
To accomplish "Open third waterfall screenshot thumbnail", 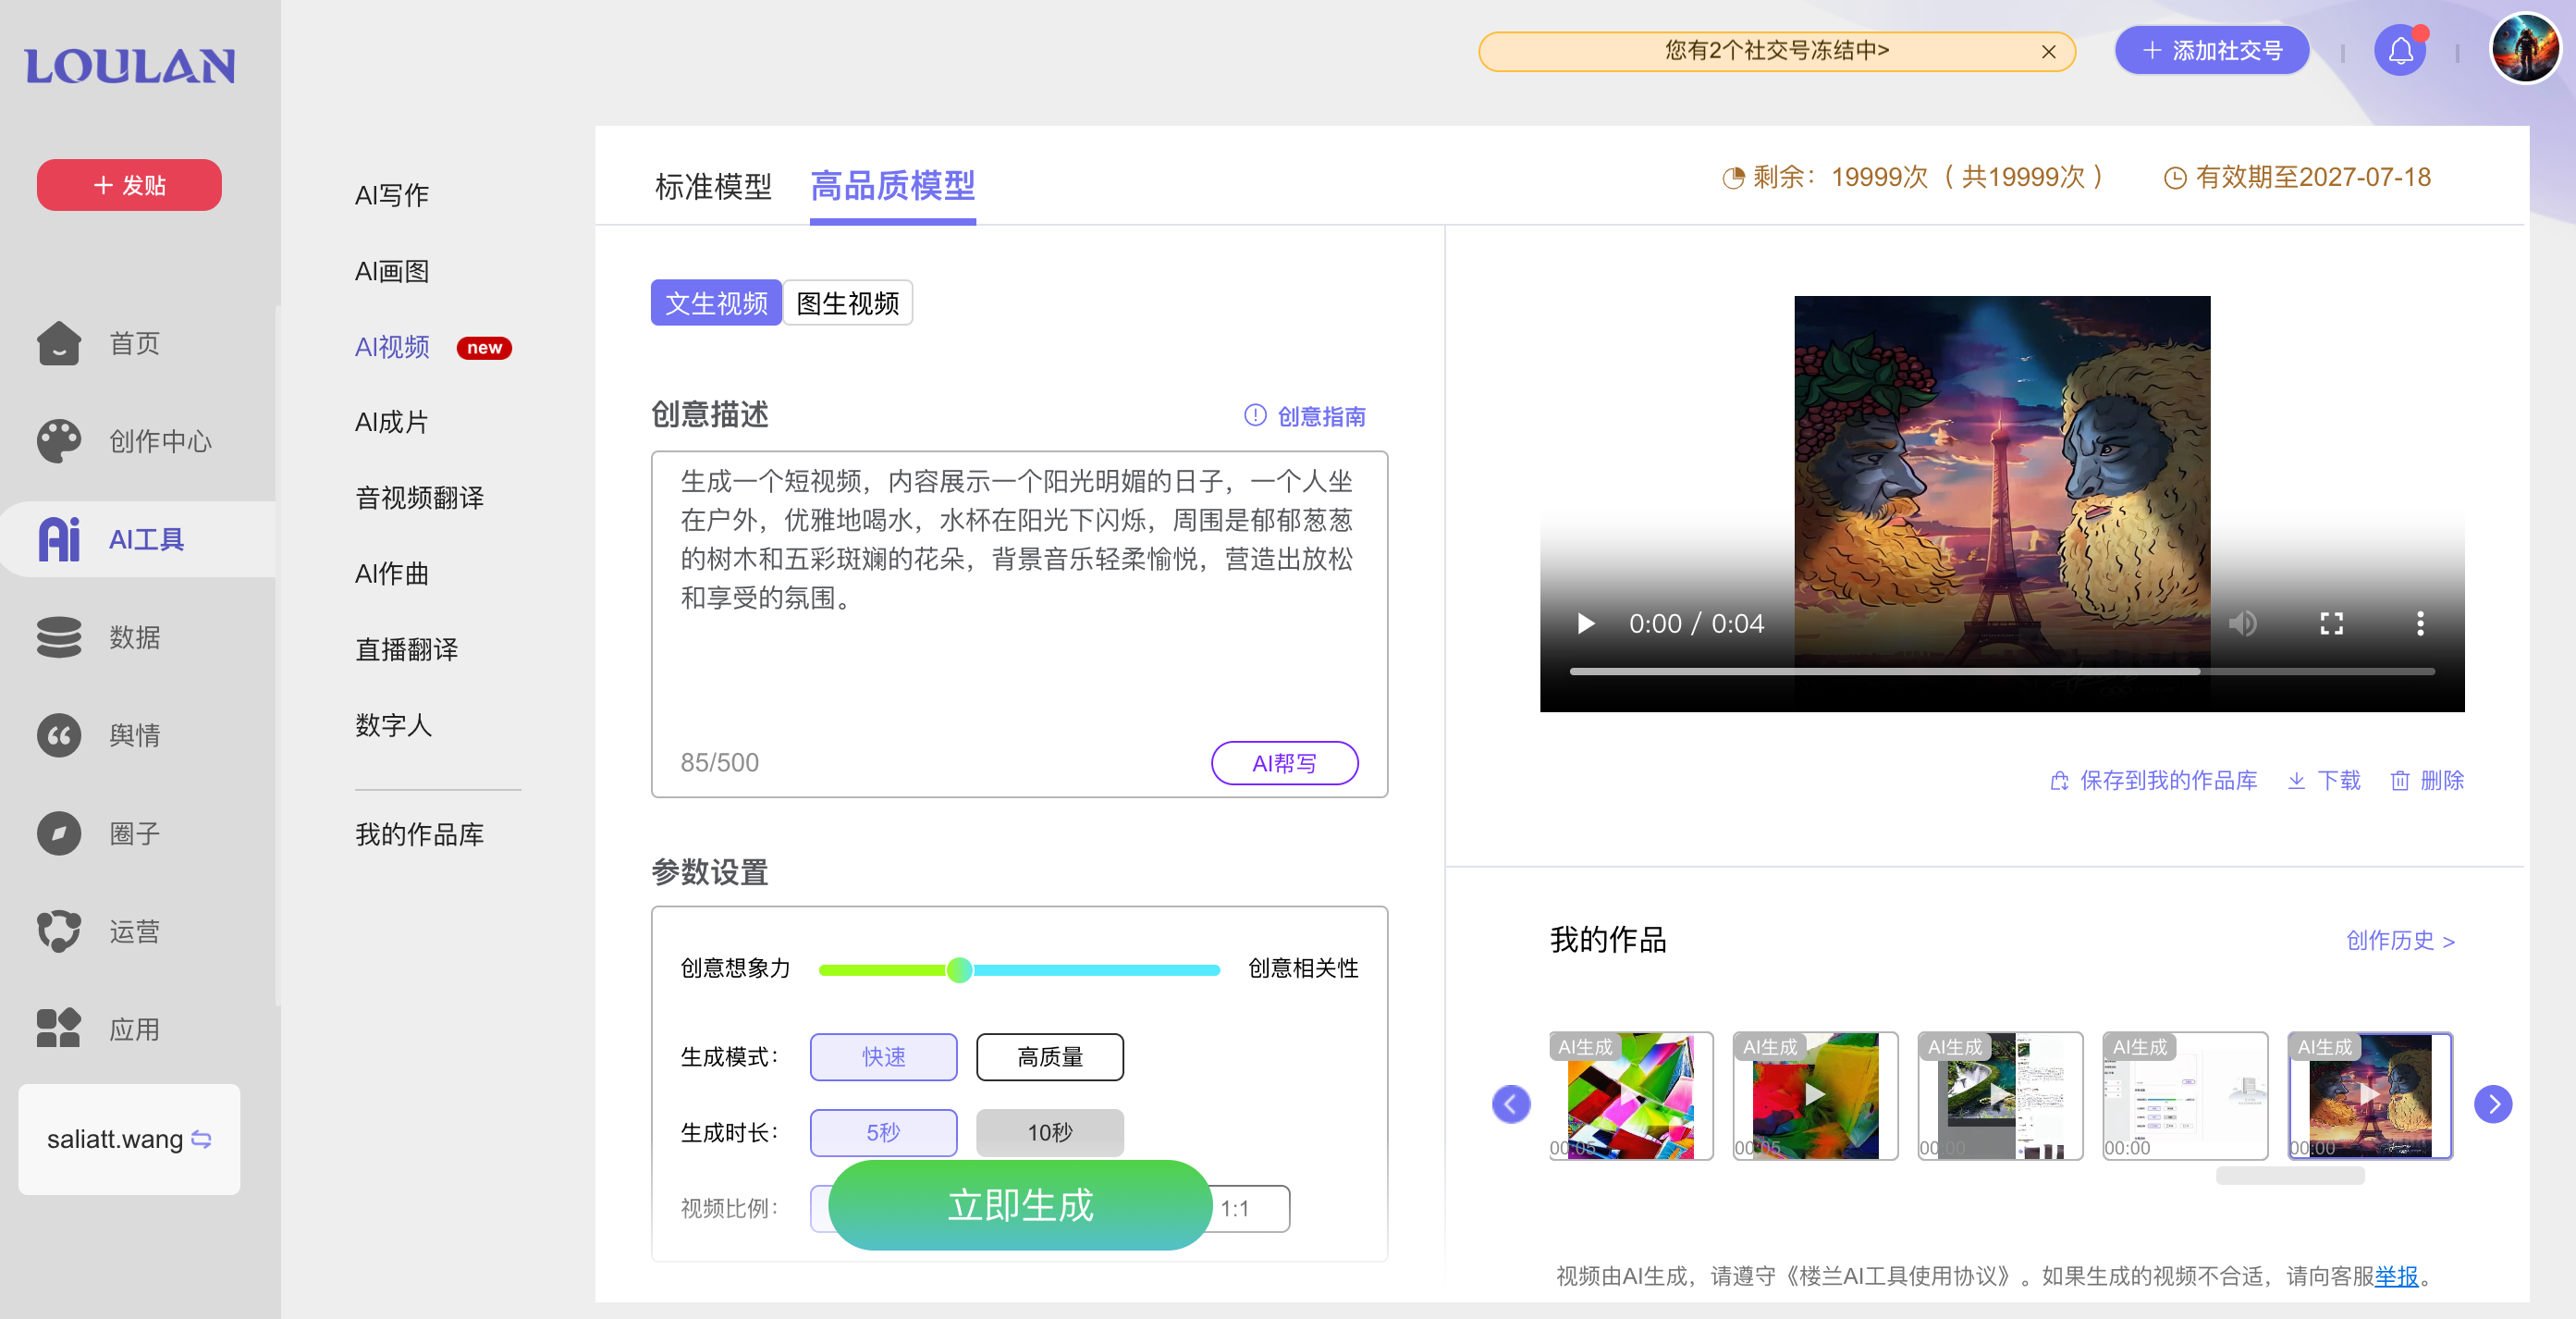I will tap(2001, 1096).
